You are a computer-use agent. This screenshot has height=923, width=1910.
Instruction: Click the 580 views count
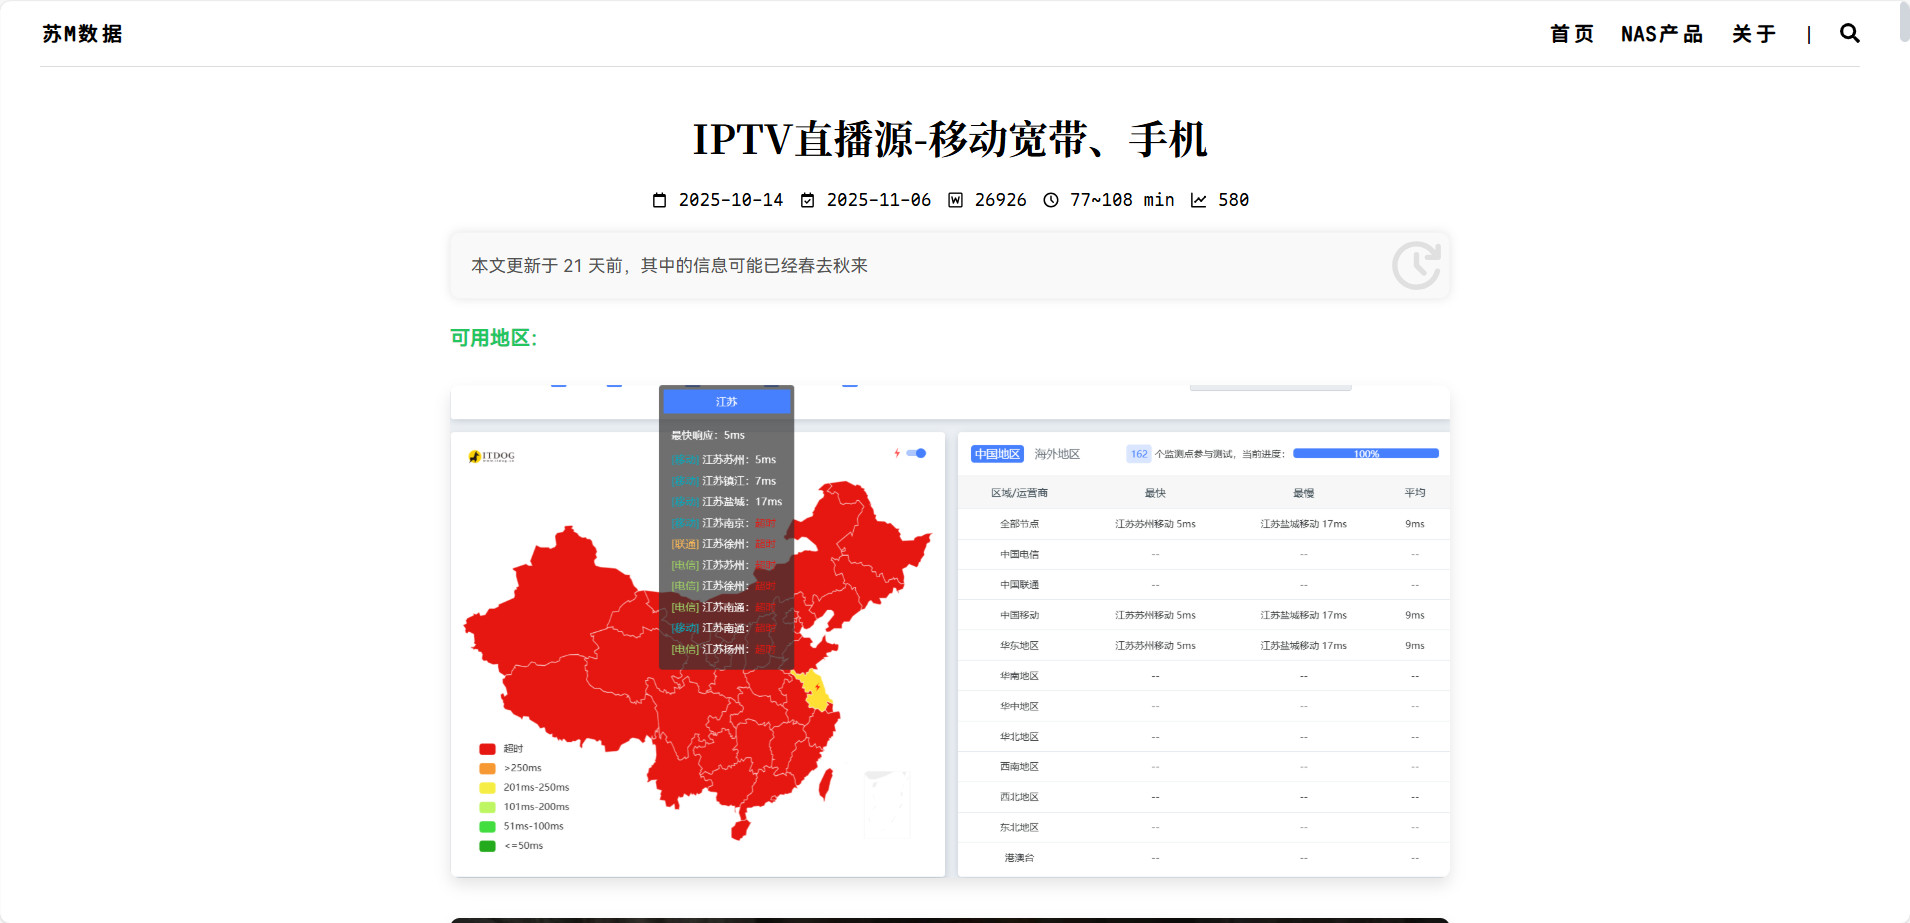(x=1233, y=200)
